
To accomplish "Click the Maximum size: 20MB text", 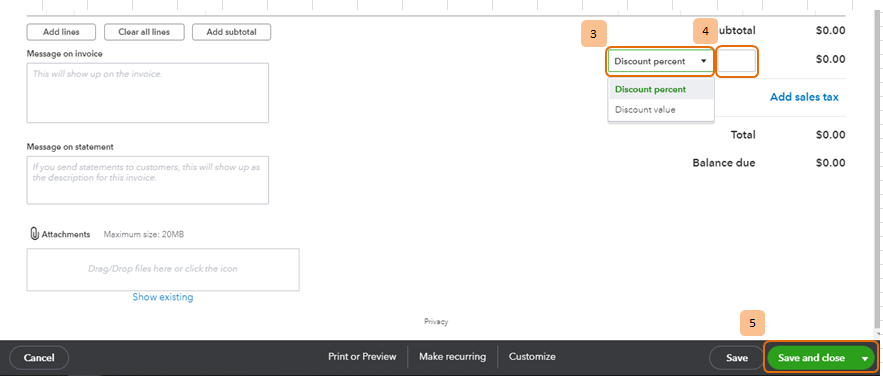I will [x=144, y=235].
